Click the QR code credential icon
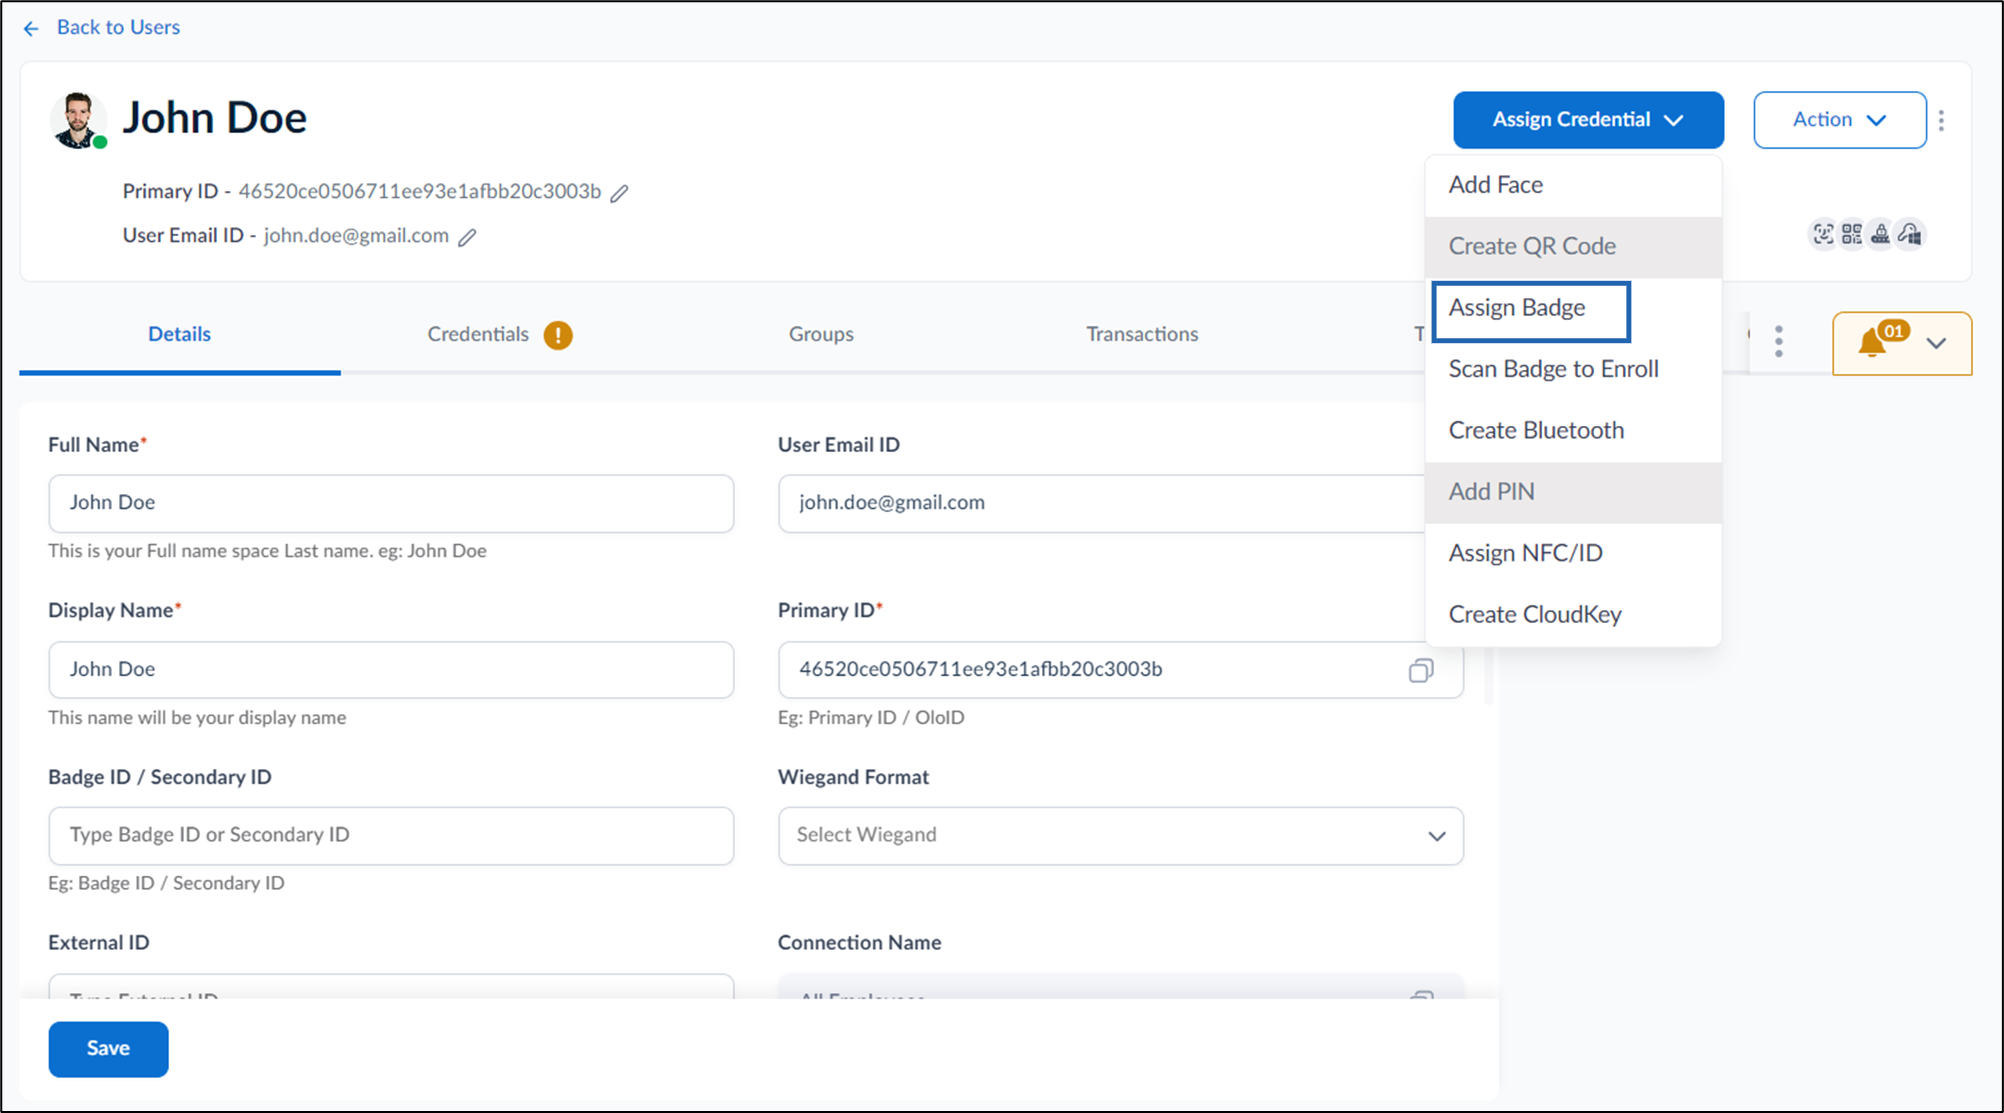This screenshot has width=2004, height=1113. 1852,234
